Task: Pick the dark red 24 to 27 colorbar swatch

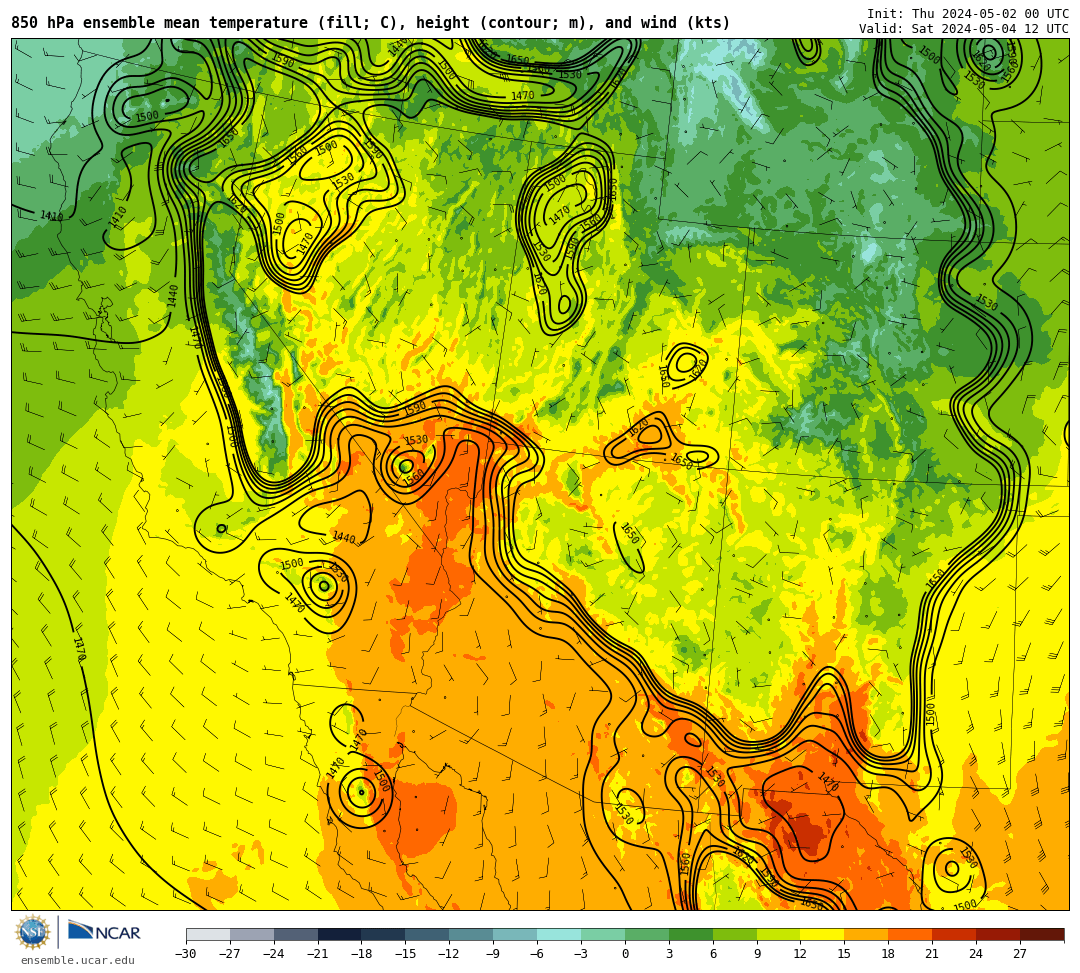Action: coord(999,934)
